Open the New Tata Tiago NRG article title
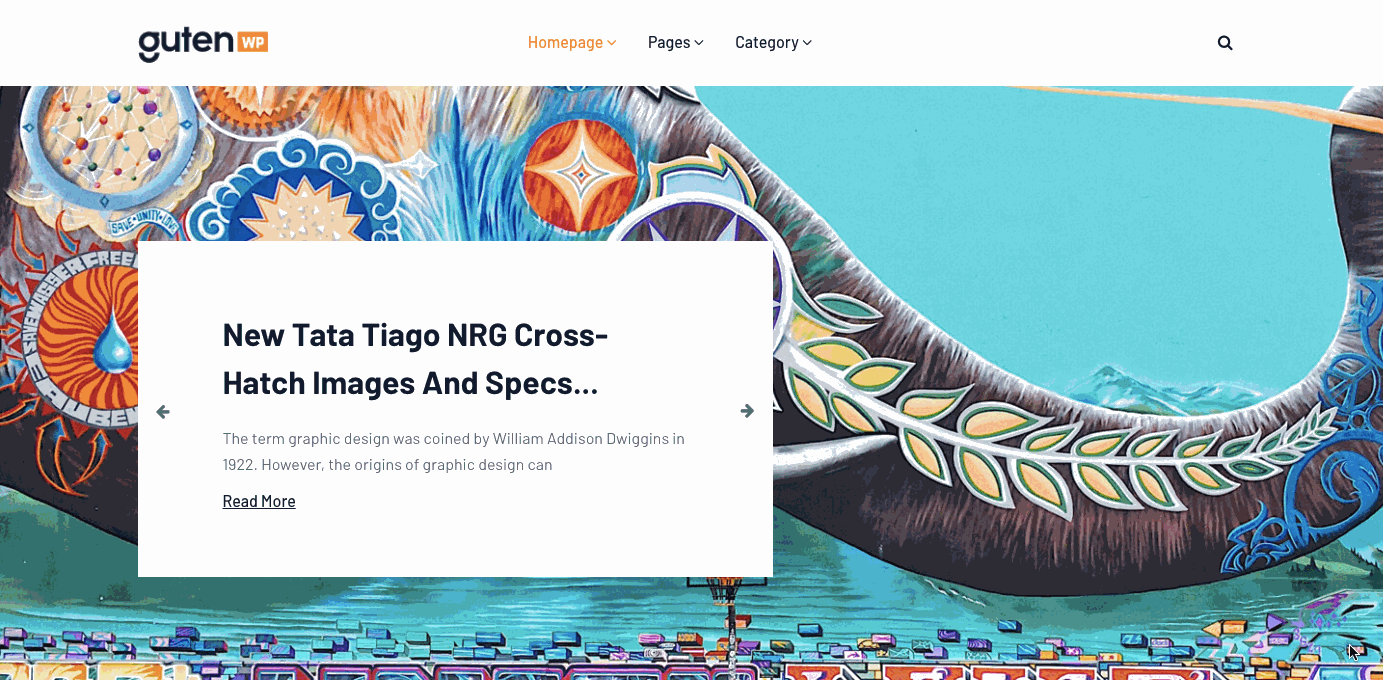1383x680 pixels. (415, 358)
